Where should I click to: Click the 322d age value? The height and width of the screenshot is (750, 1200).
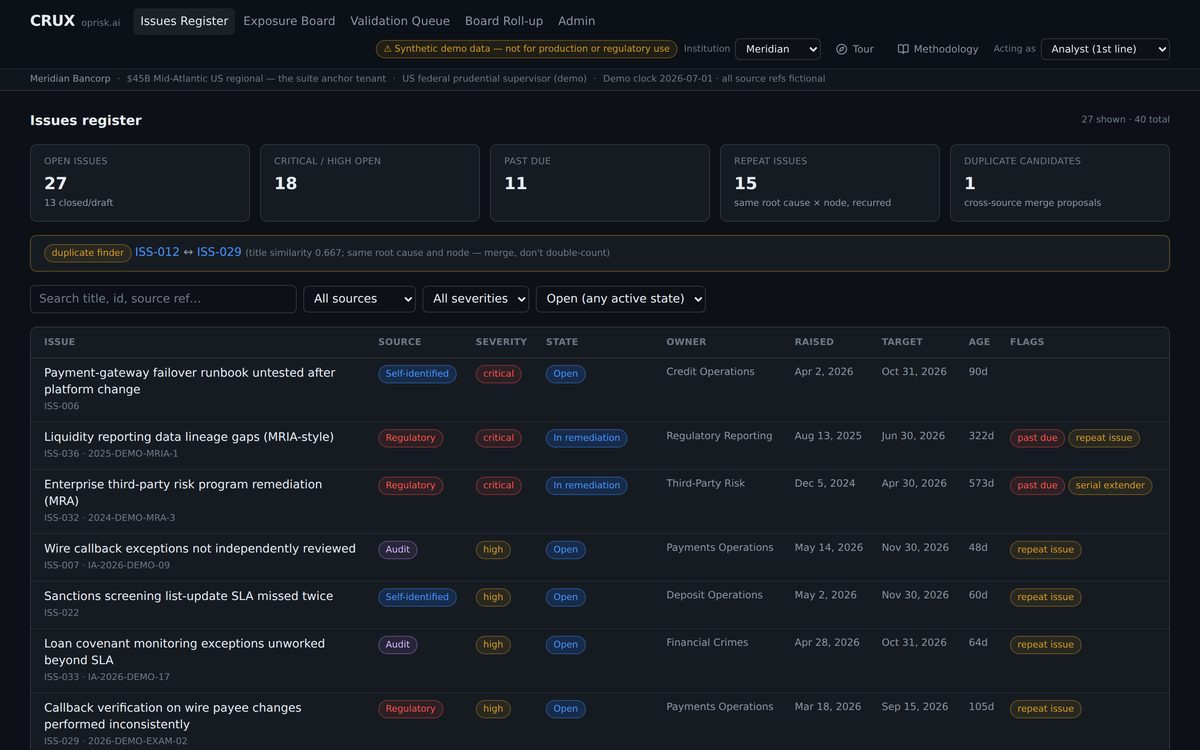(982, 436)
